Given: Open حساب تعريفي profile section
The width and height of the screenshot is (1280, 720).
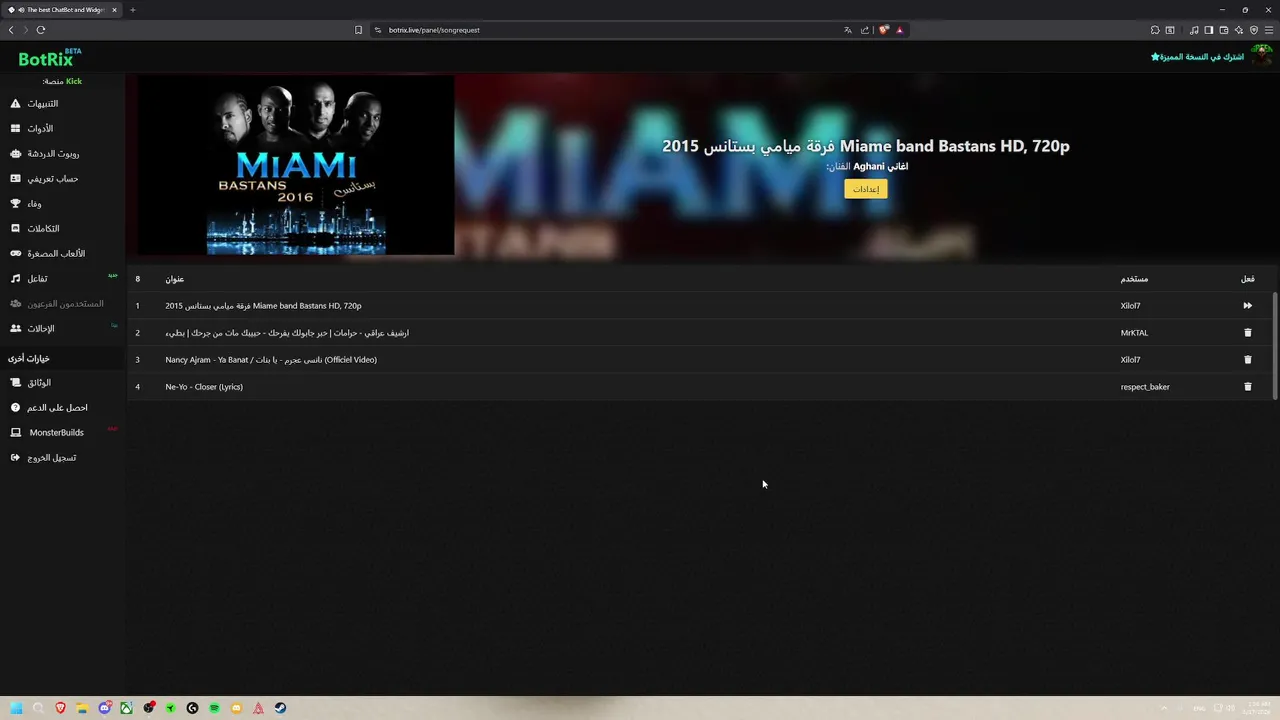Looking at the screenshot, I should [52, 179].
